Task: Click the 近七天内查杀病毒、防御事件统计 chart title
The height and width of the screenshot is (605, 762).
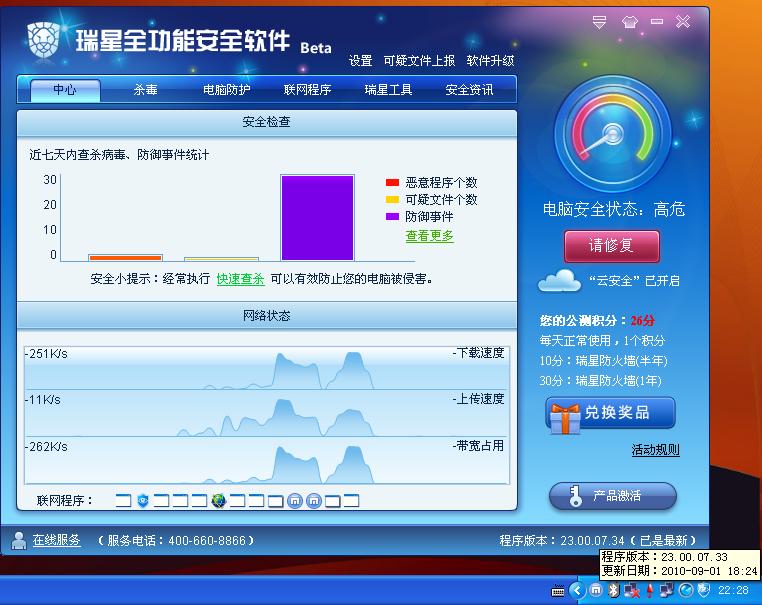Action: tap(119, 155)
